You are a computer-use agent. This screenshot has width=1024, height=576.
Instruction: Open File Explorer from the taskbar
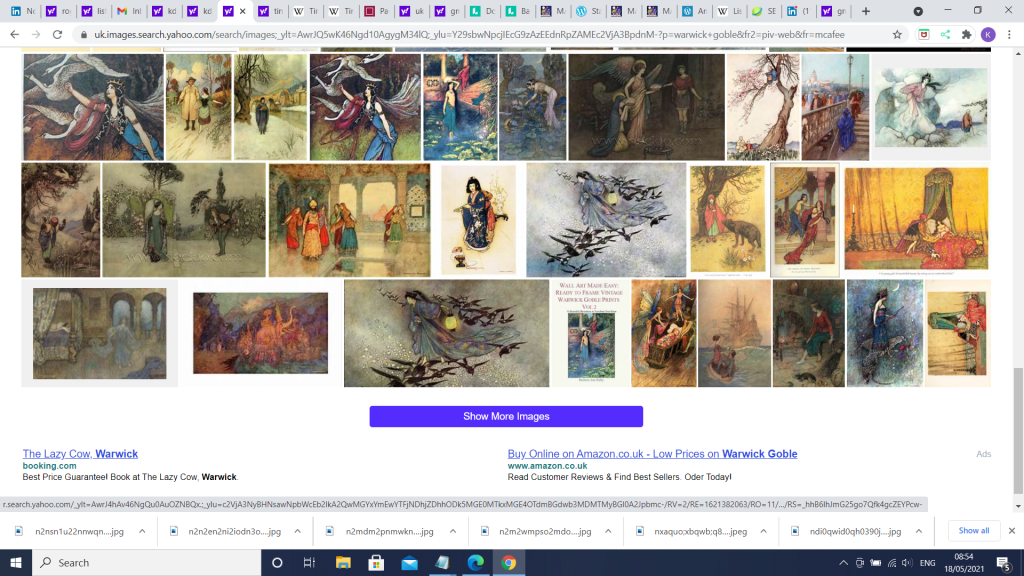[343, 562]
